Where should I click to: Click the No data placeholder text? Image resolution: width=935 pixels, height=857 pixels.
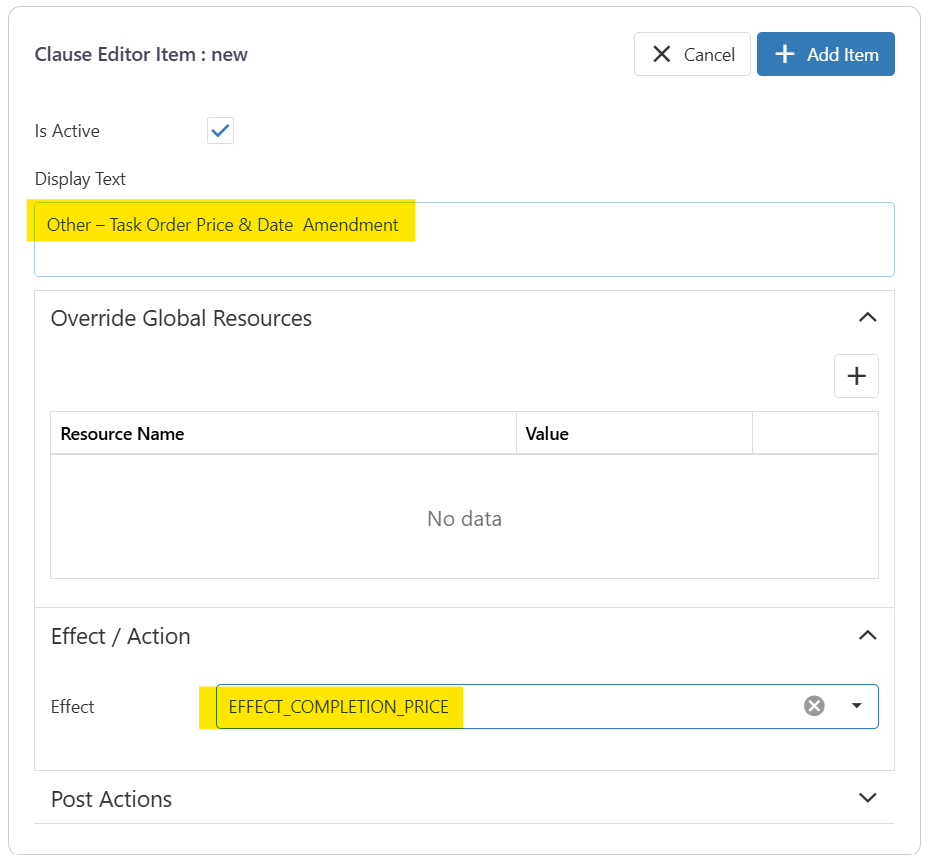(x=464, y=518)
